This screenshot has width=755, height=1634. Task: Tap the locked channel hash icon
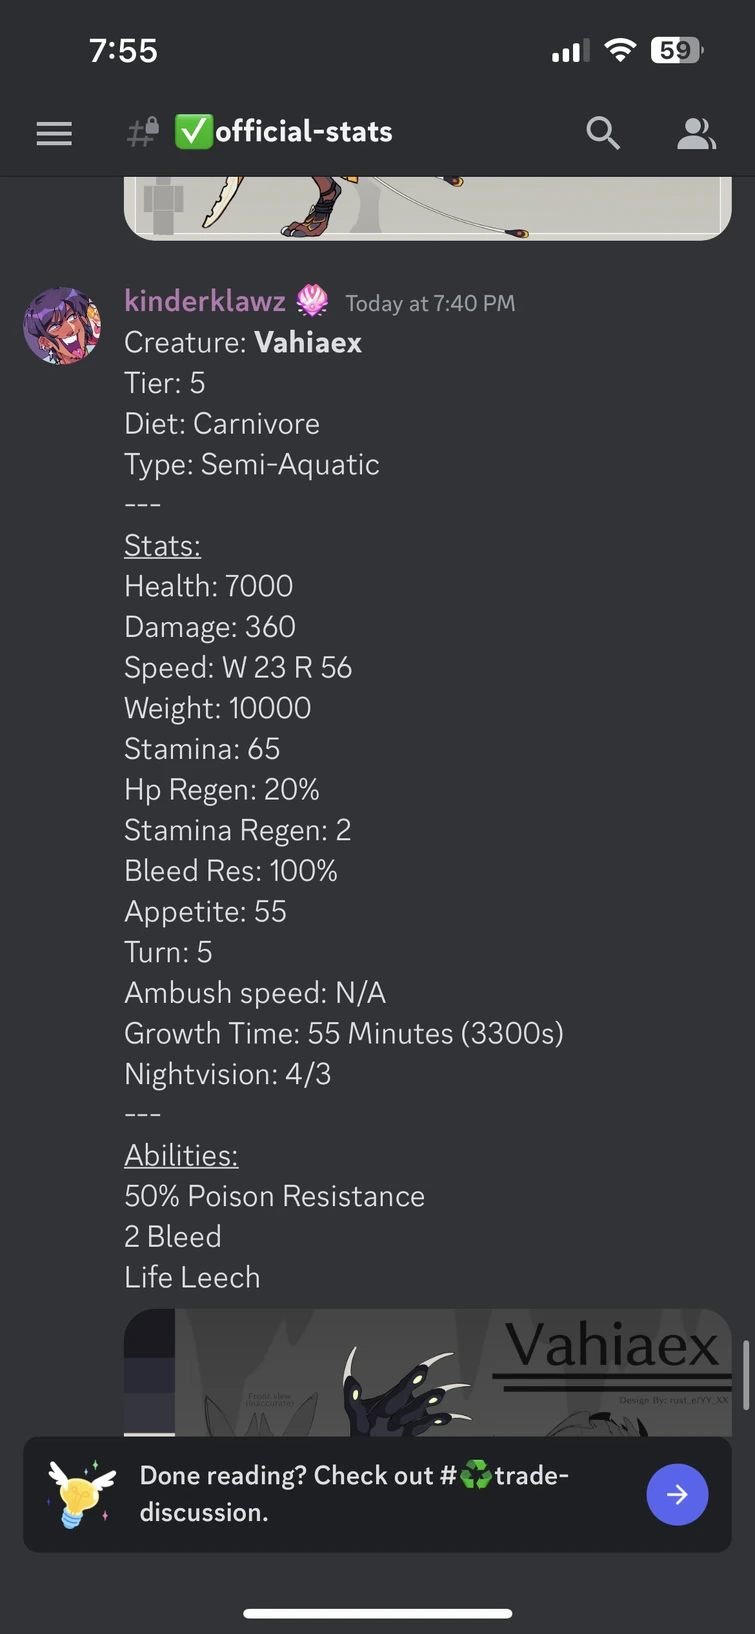[x=143, y=132]
